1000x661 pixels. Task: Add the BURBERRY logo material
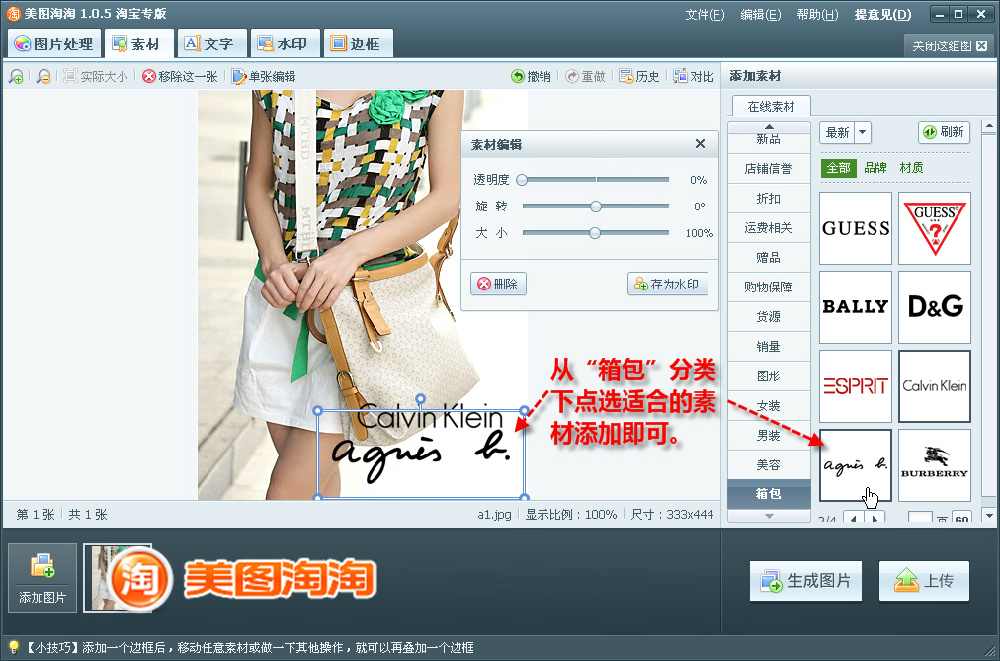coord(934,465)
